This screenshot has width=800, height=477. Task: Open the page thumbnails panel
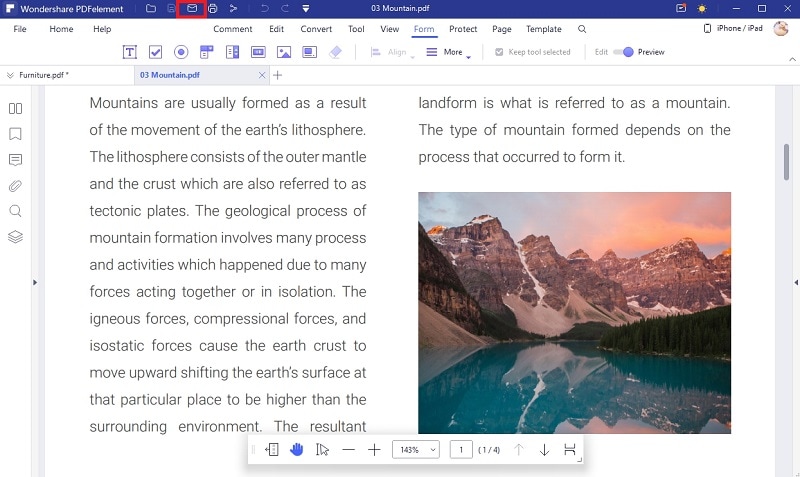click(15, 108)
